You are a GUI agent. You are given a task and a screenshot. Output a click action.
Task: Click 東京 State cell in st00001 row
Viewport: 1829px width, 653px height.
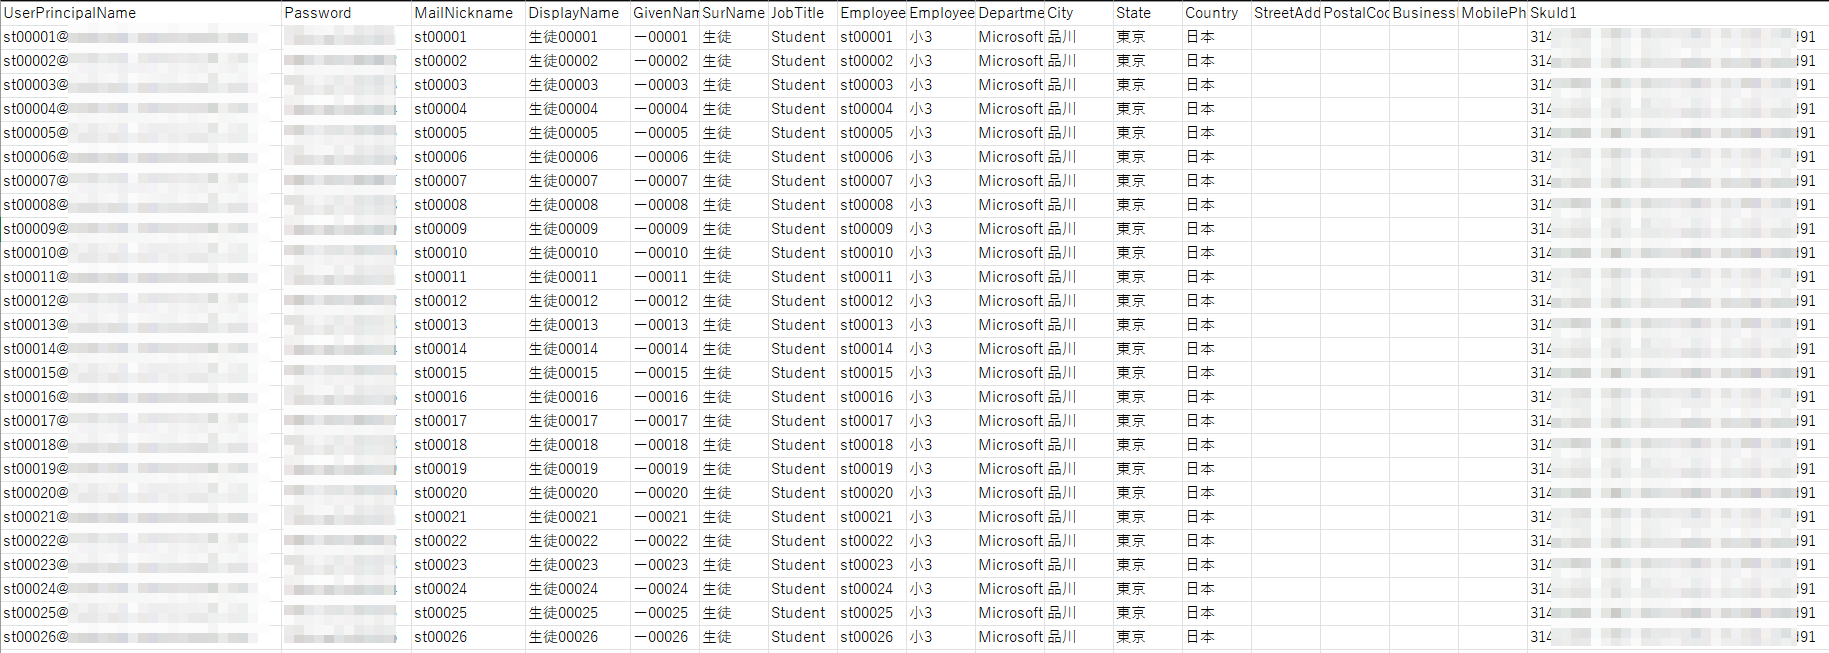pyautogui.click(x=1148, y=37)
